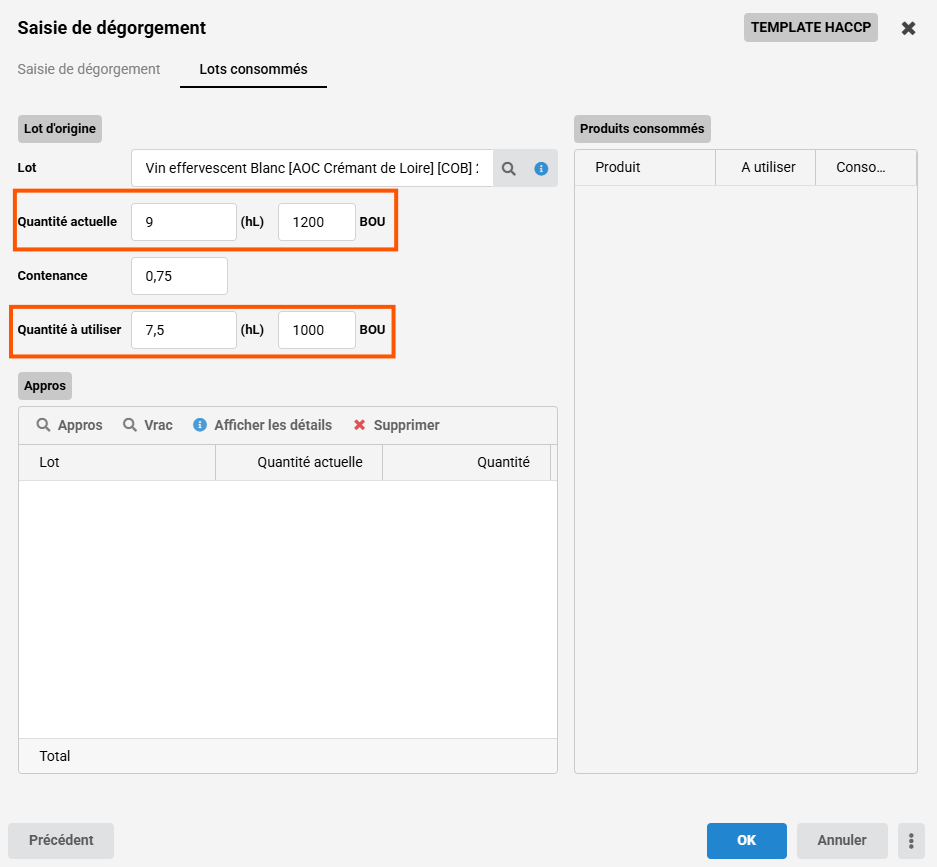Click the Vrac search toolbar button
This screenshot has height=867, width=937.
148,425
